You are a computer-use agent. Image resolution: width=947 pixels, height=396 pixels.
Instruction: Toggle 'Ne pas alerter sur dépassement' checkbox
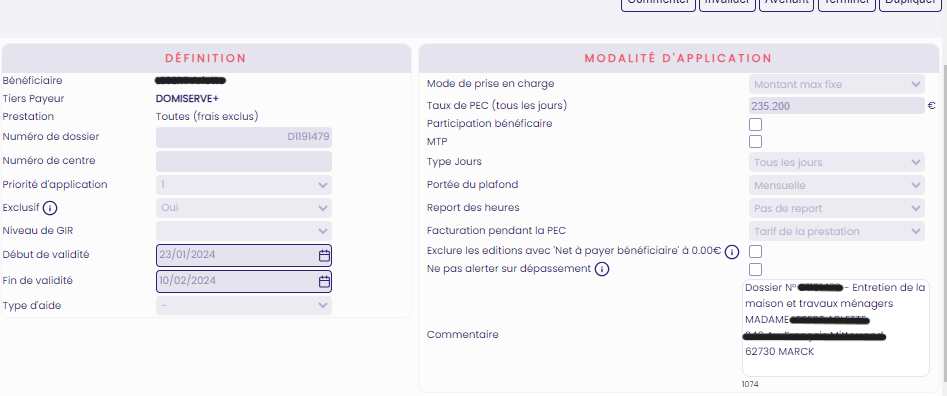[755, 269]
